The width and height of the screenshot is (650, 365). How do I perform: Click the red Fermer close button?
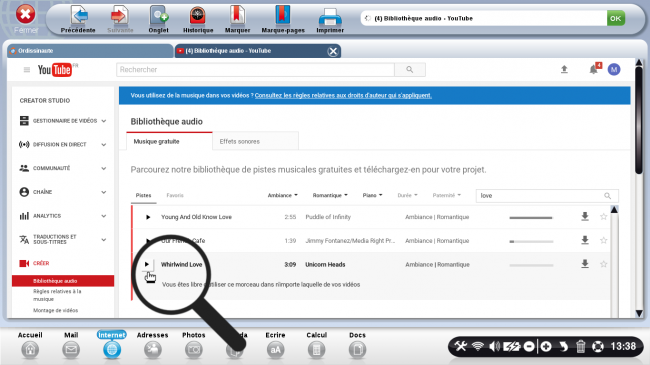tap(25, 15)
